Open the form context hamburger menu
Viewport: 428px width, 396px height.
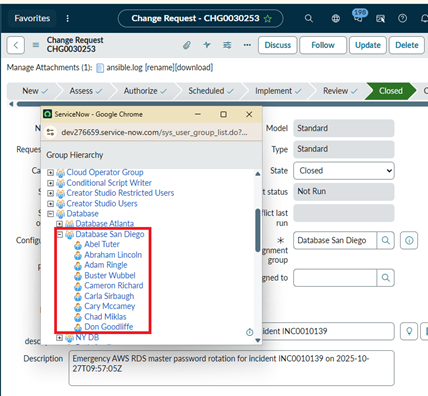pyautogui.click(x=36, y=45)
